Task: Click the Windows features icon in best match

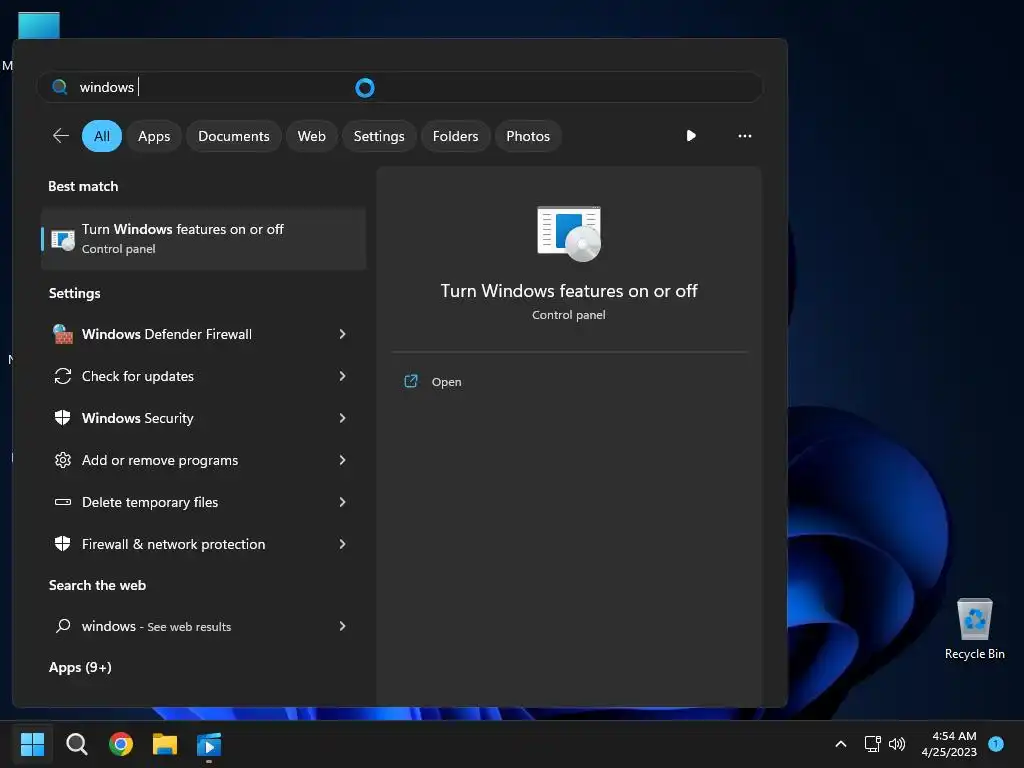Action: point(63,239)
